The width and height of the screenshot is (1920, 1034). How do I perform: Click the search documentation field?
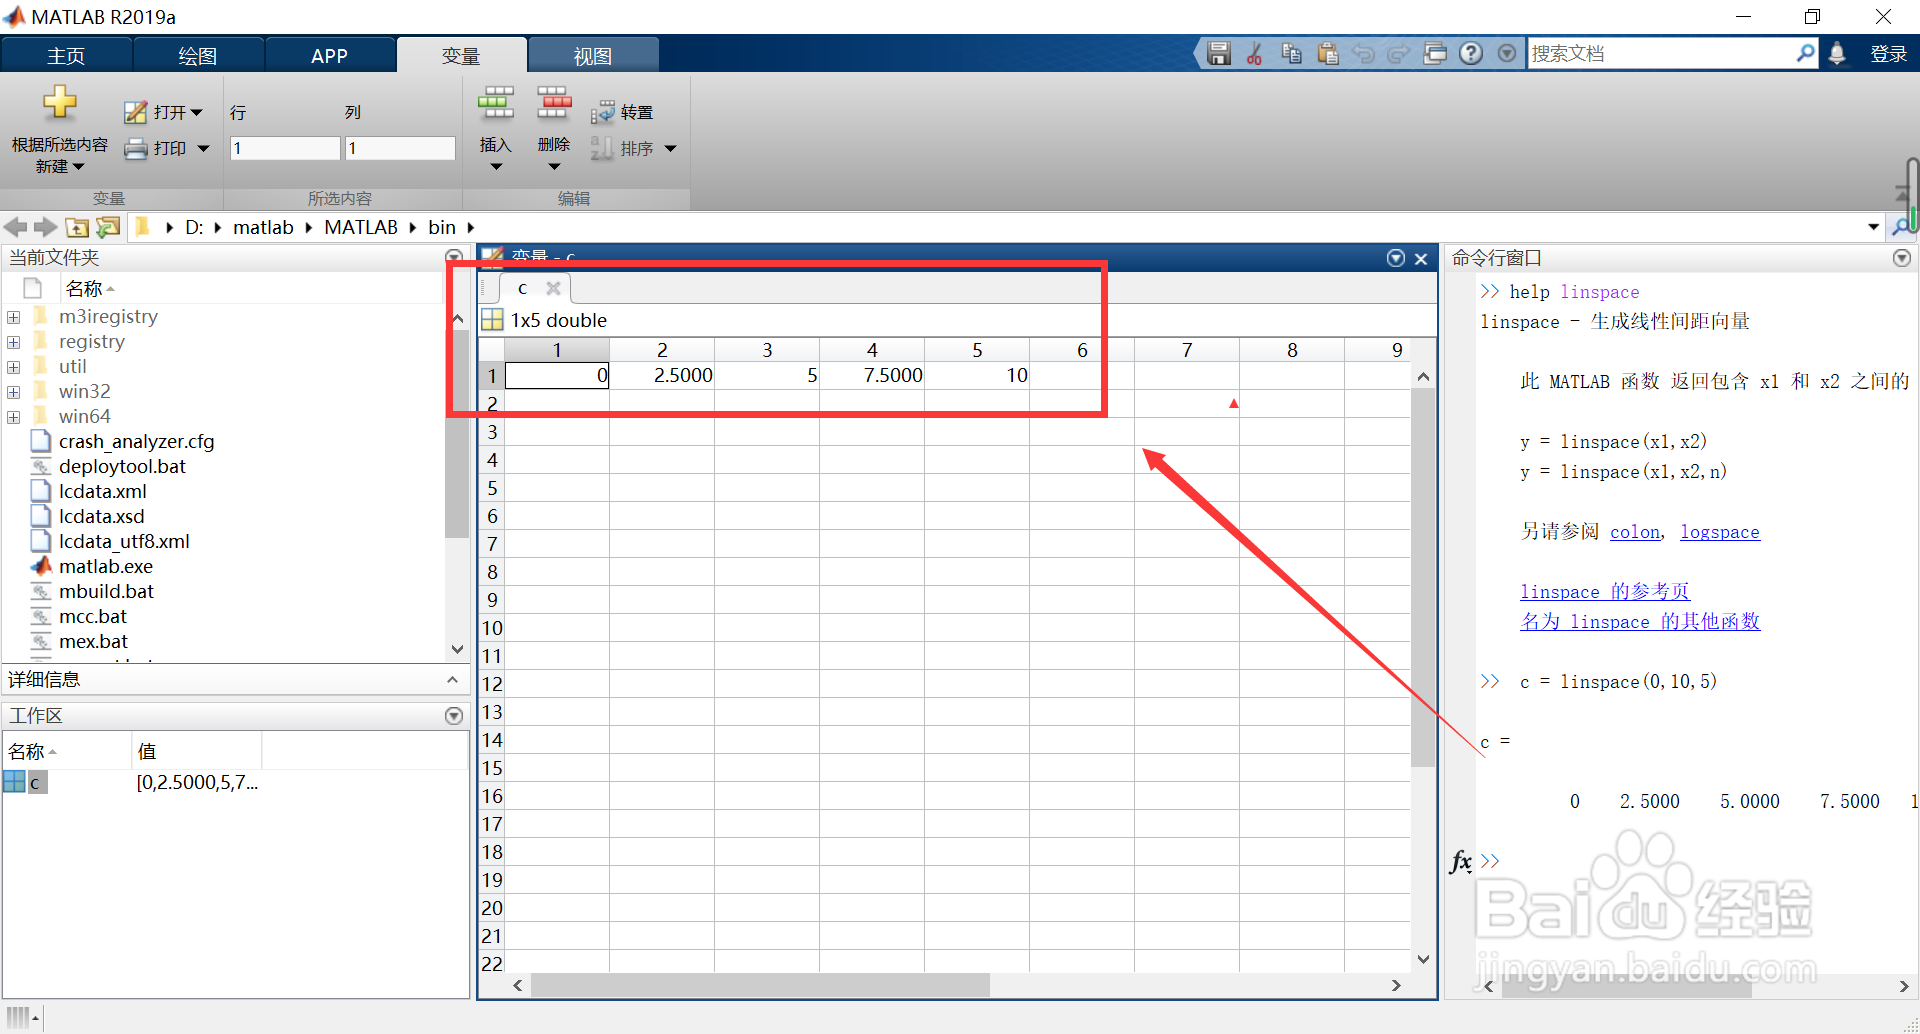pos(1660,54)
